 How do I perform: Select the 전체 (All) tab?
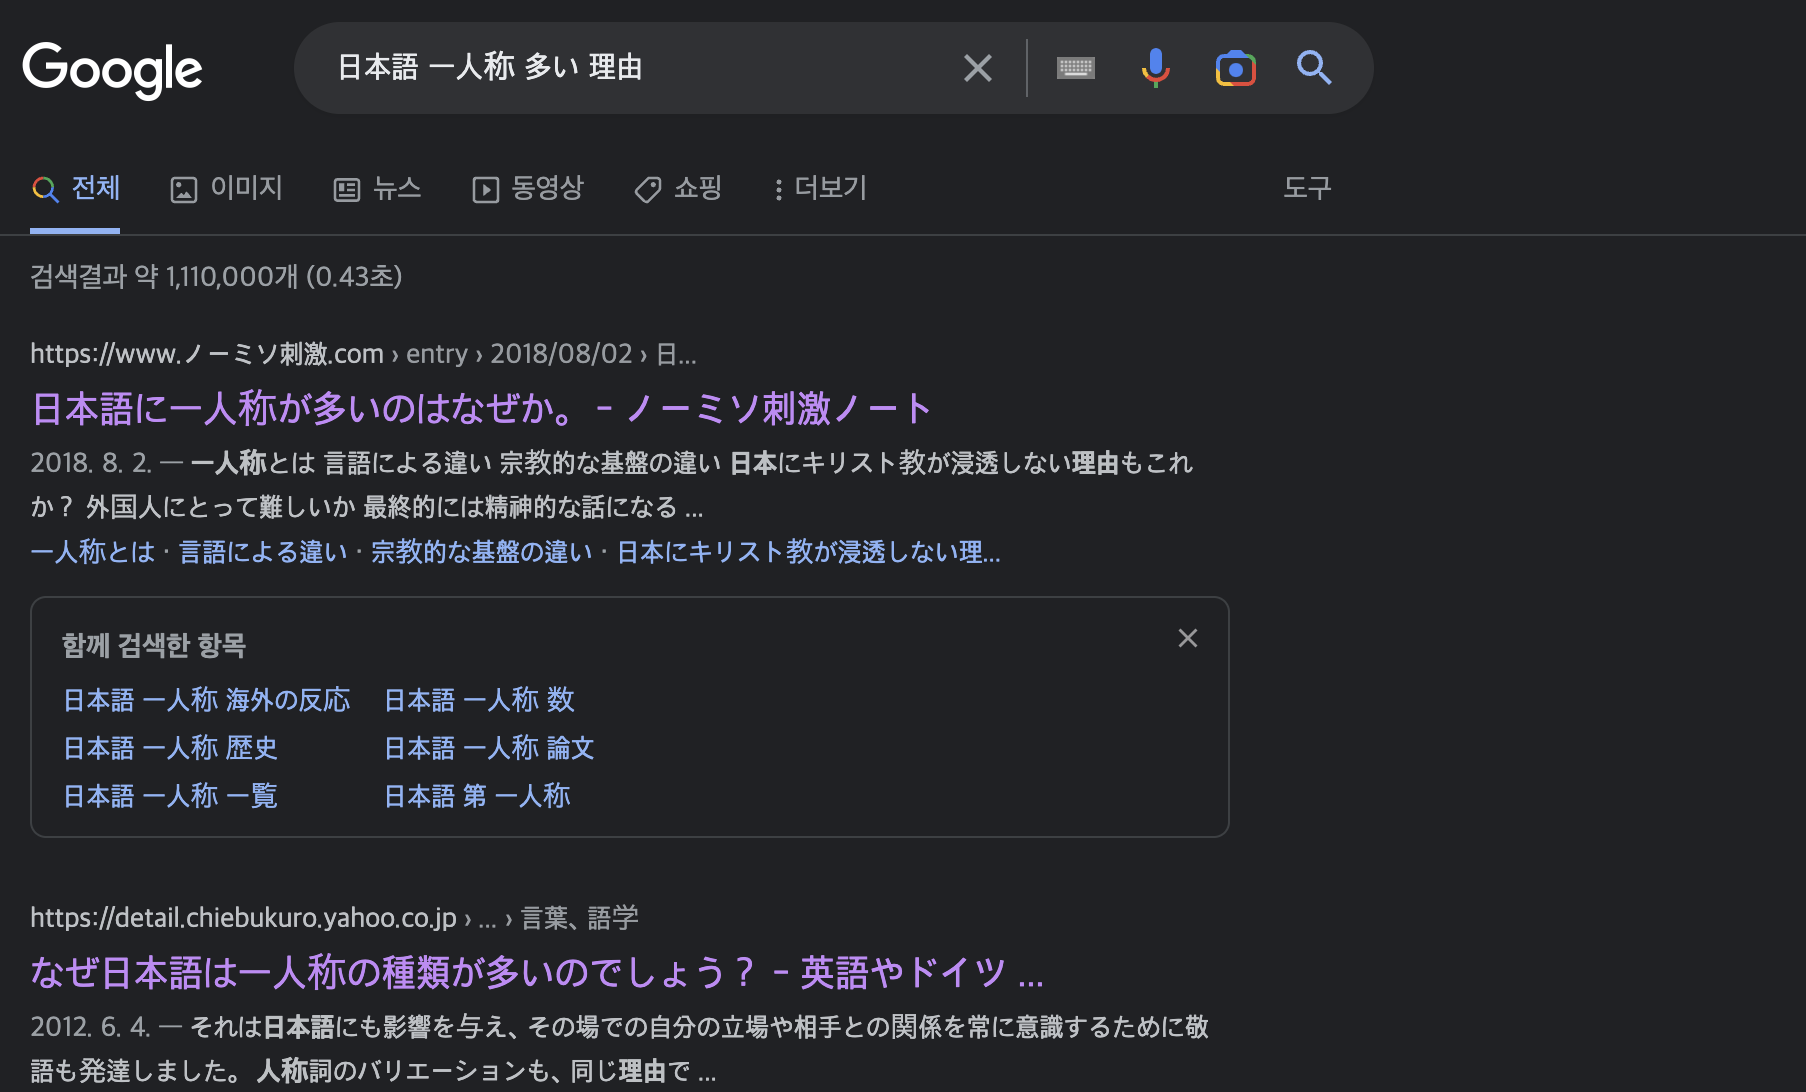(76, 189)
